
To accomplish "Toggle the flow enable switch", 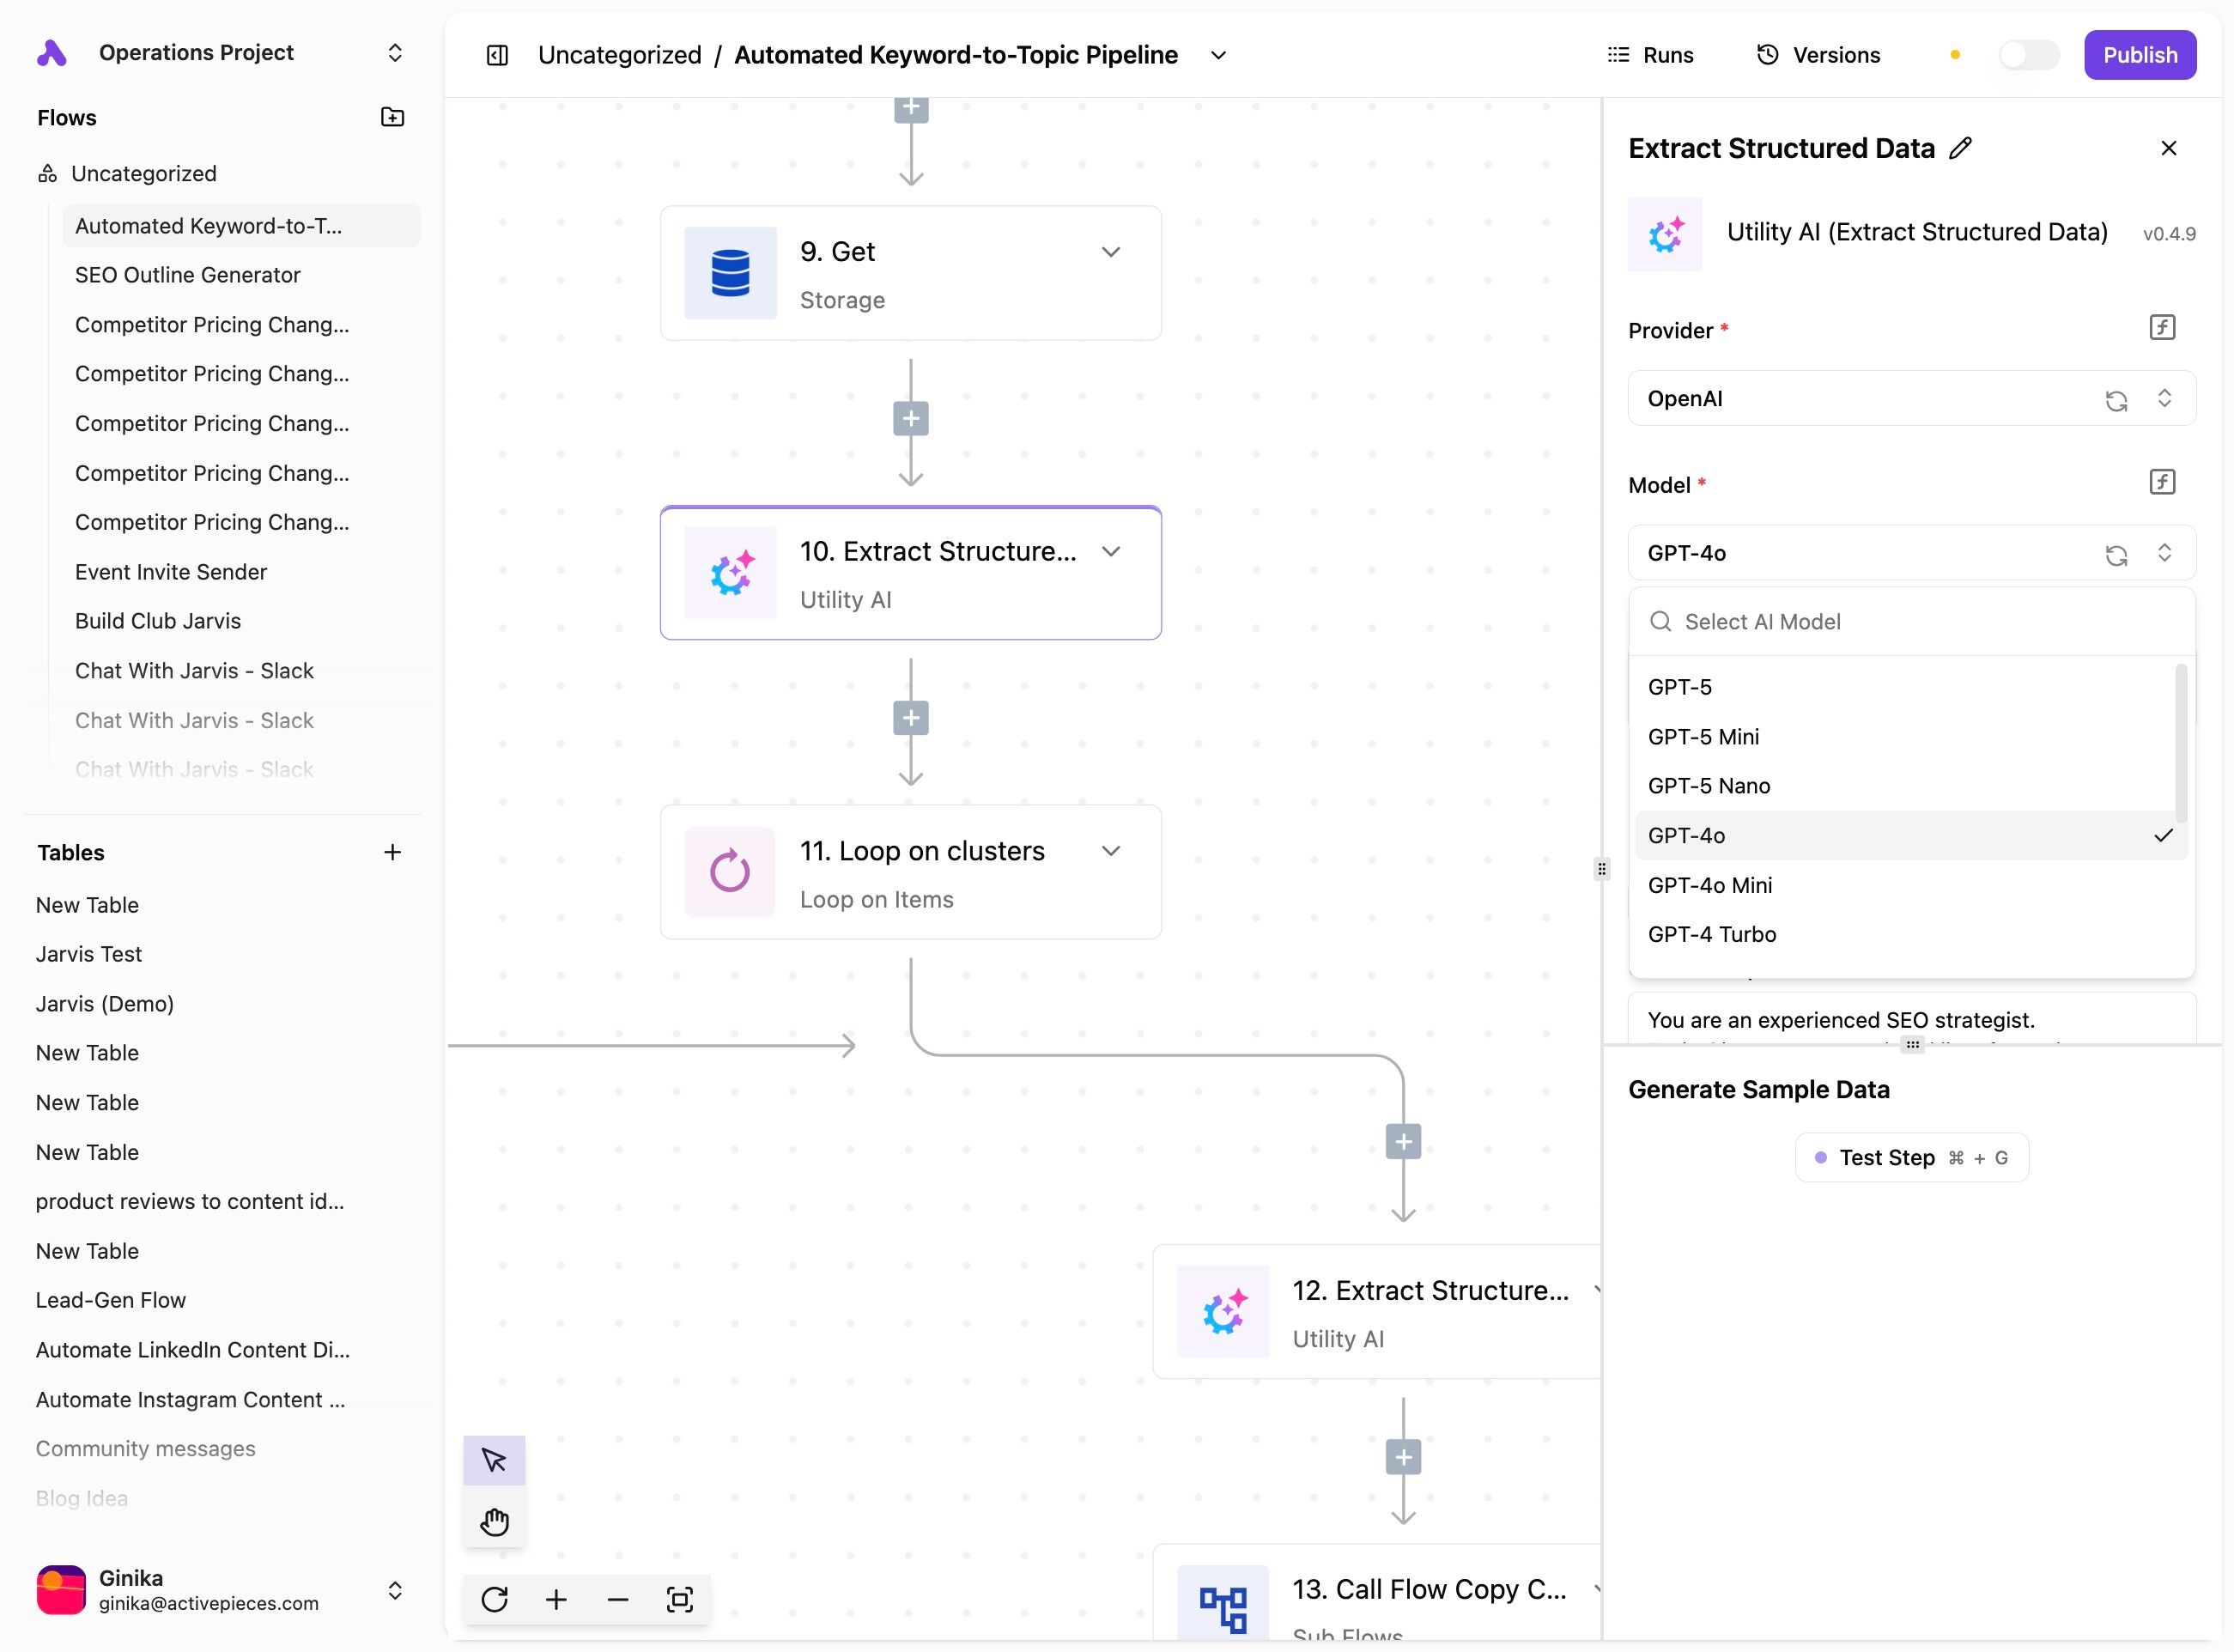I will [x=2027, y=55].
